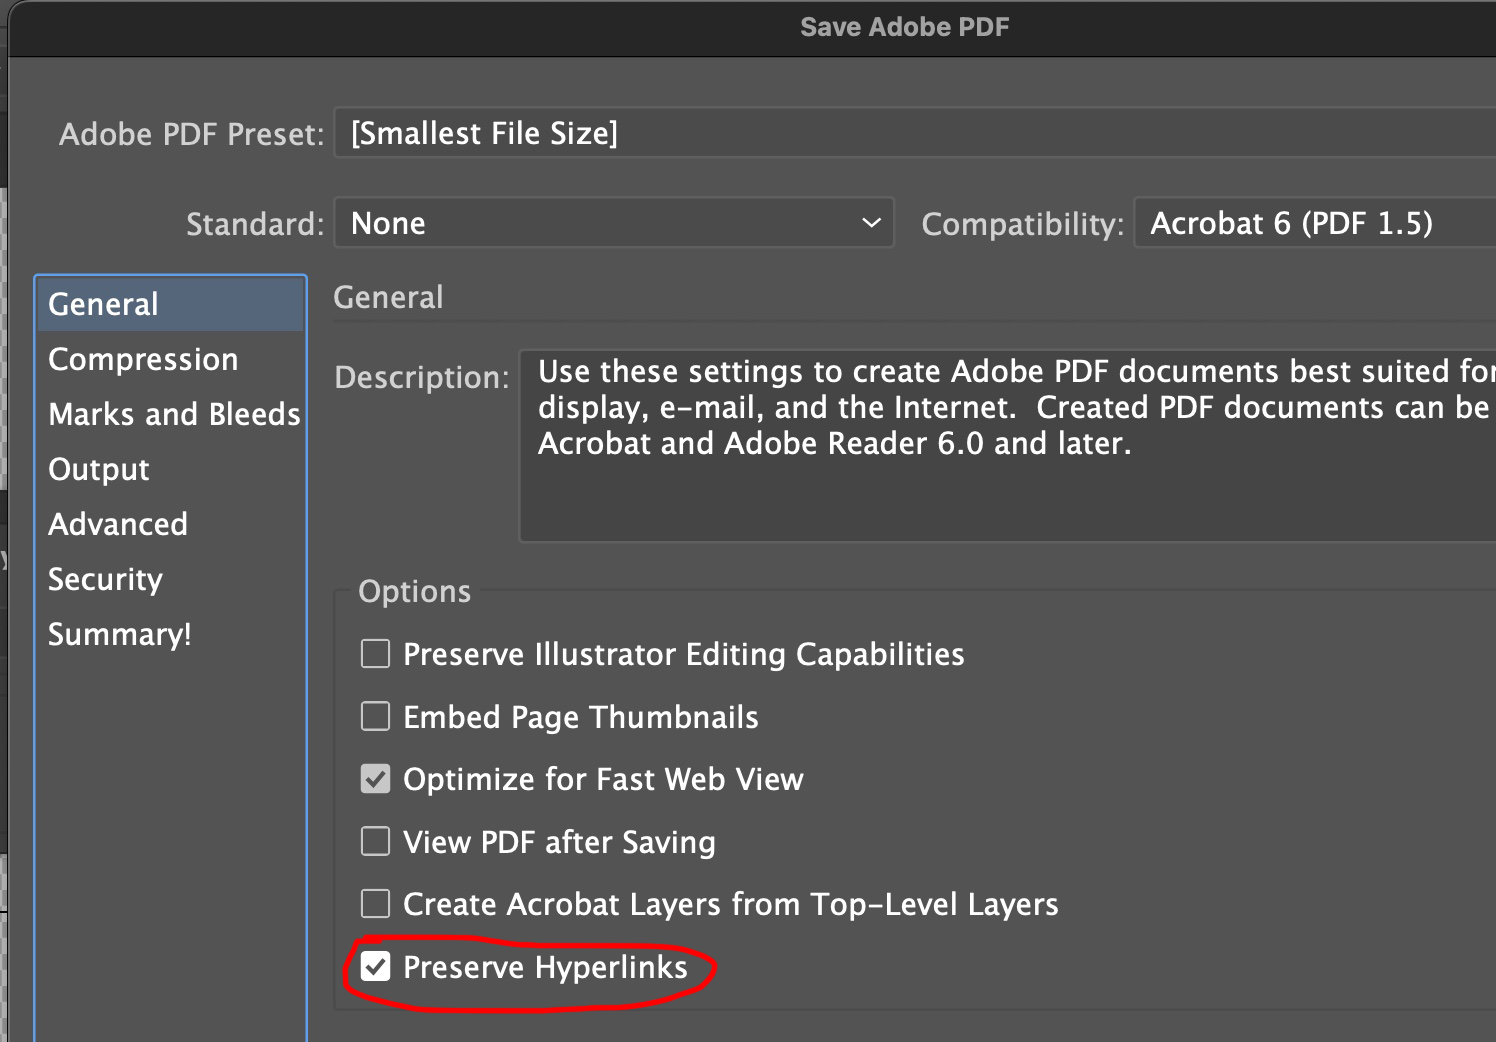This screenshot has height=1042, width=1496.
Task: Open the Marks and Bleeds section
Action: [x=174, y=414]
